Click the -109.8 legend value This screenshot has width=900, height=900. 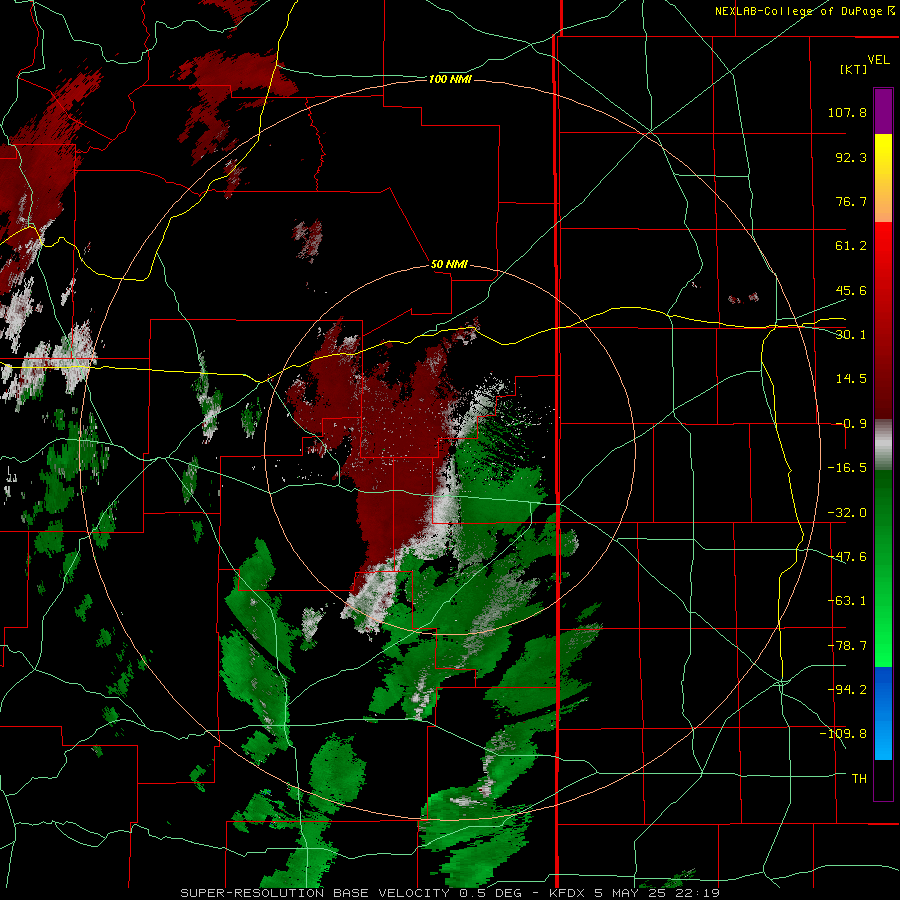coord(843,734)
